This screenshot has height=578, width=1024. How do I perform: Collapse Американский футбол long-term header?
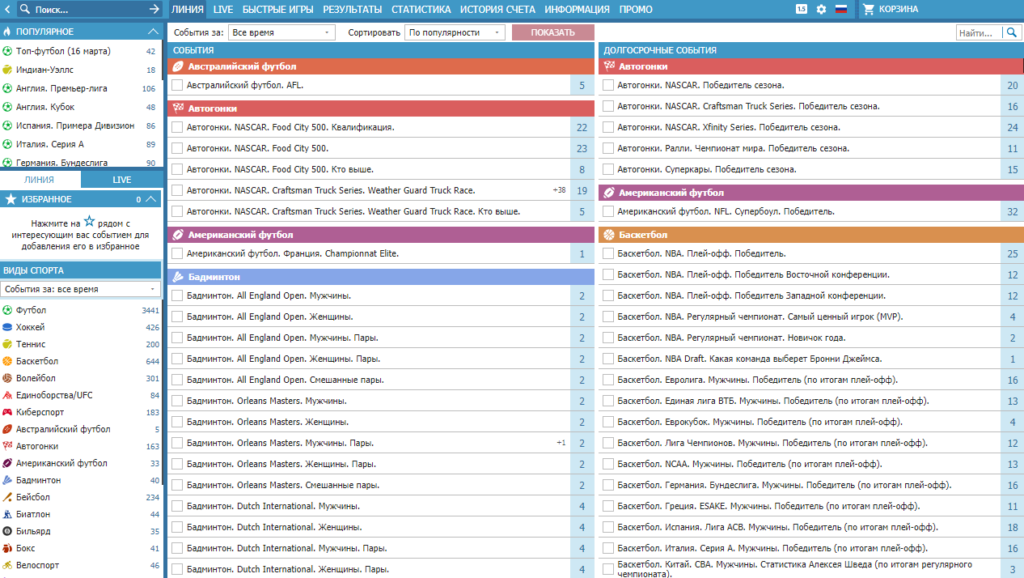point(811,193)
